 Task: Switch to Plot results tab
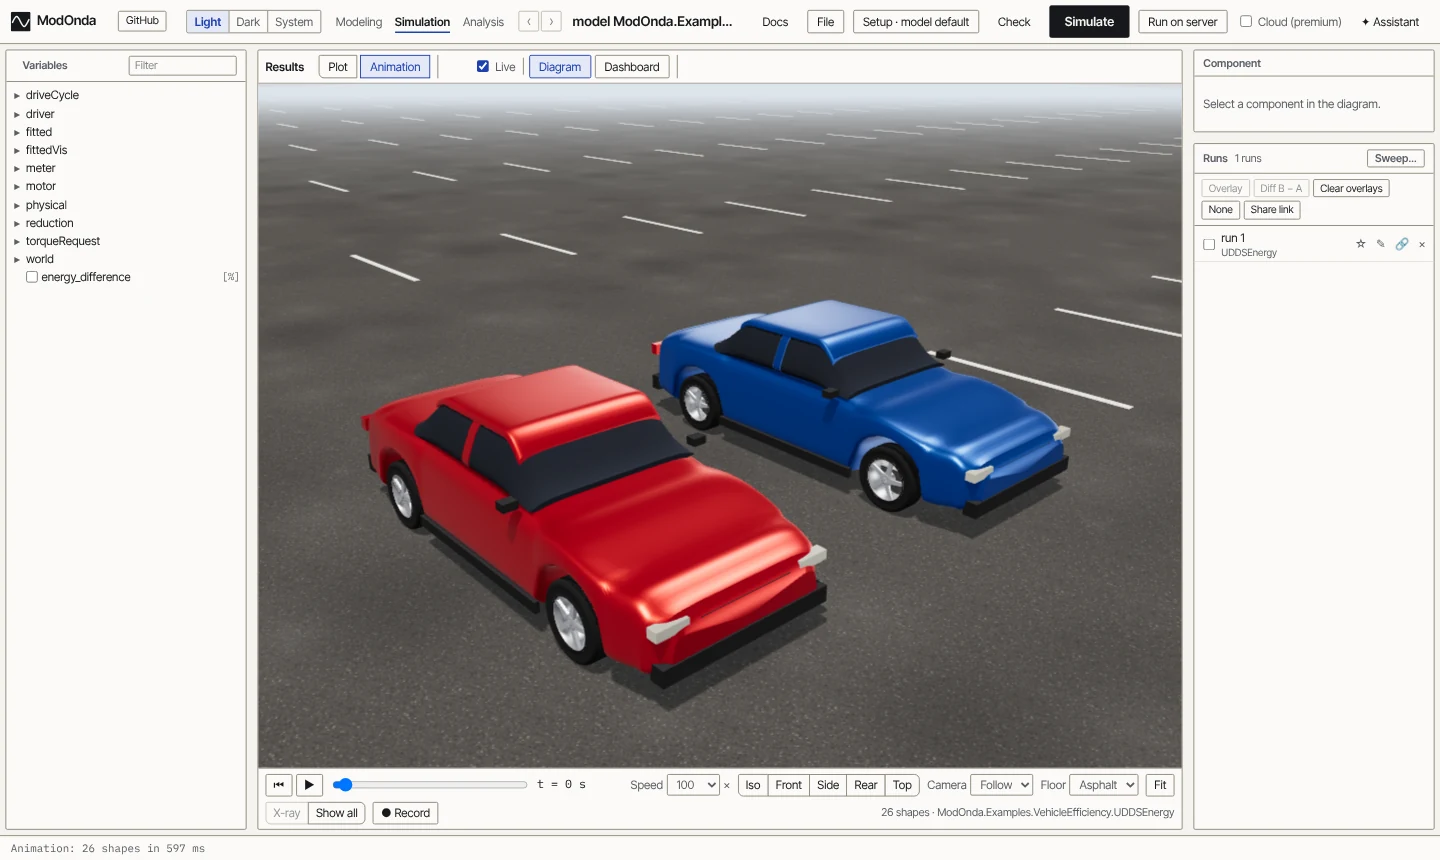pyautogui.click(x=338, y=67)
